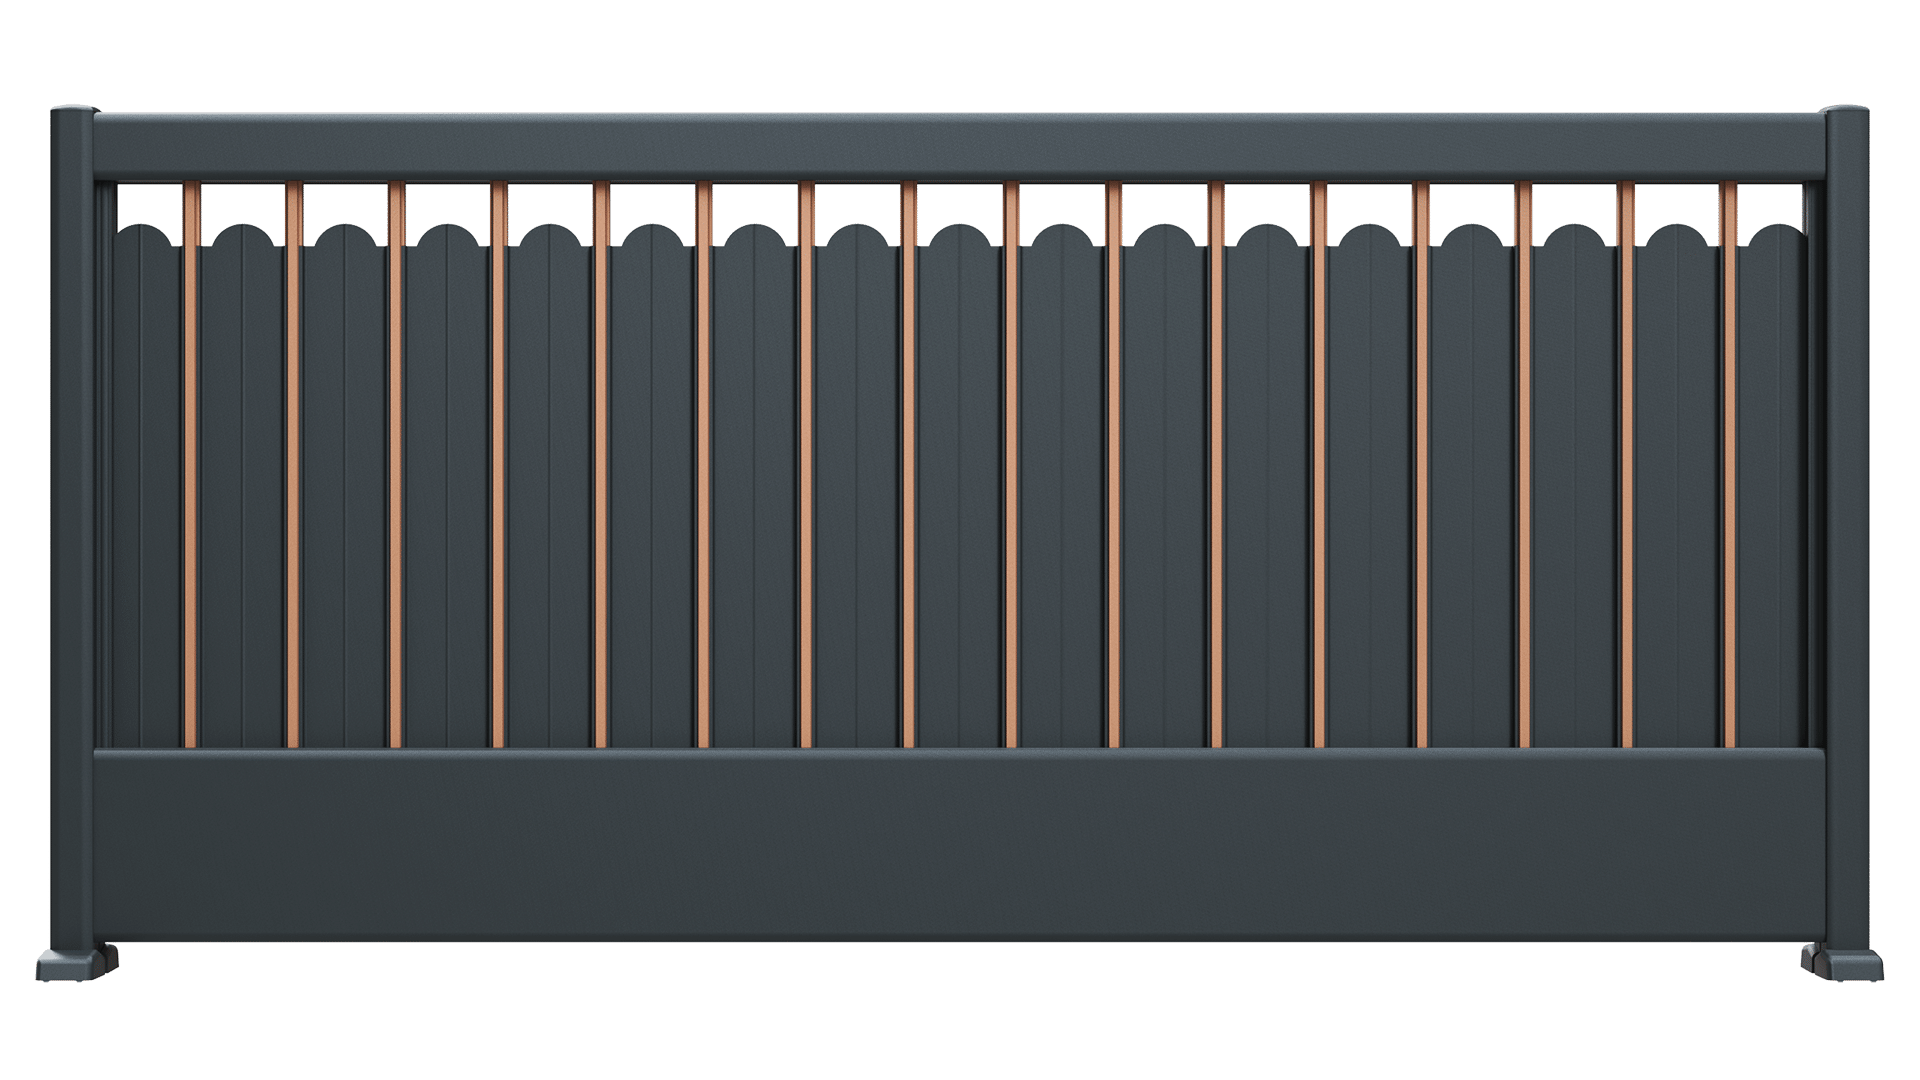
Task: Click the left post's top cap
Action: [72, 108]
